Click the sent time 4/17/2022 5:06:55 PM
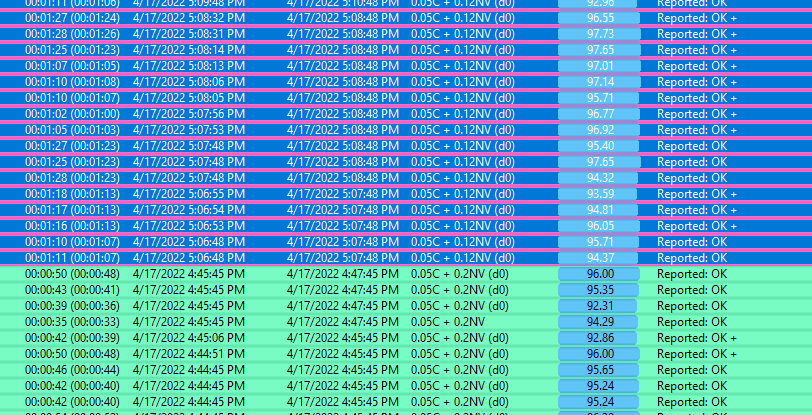 pos(188,194)
